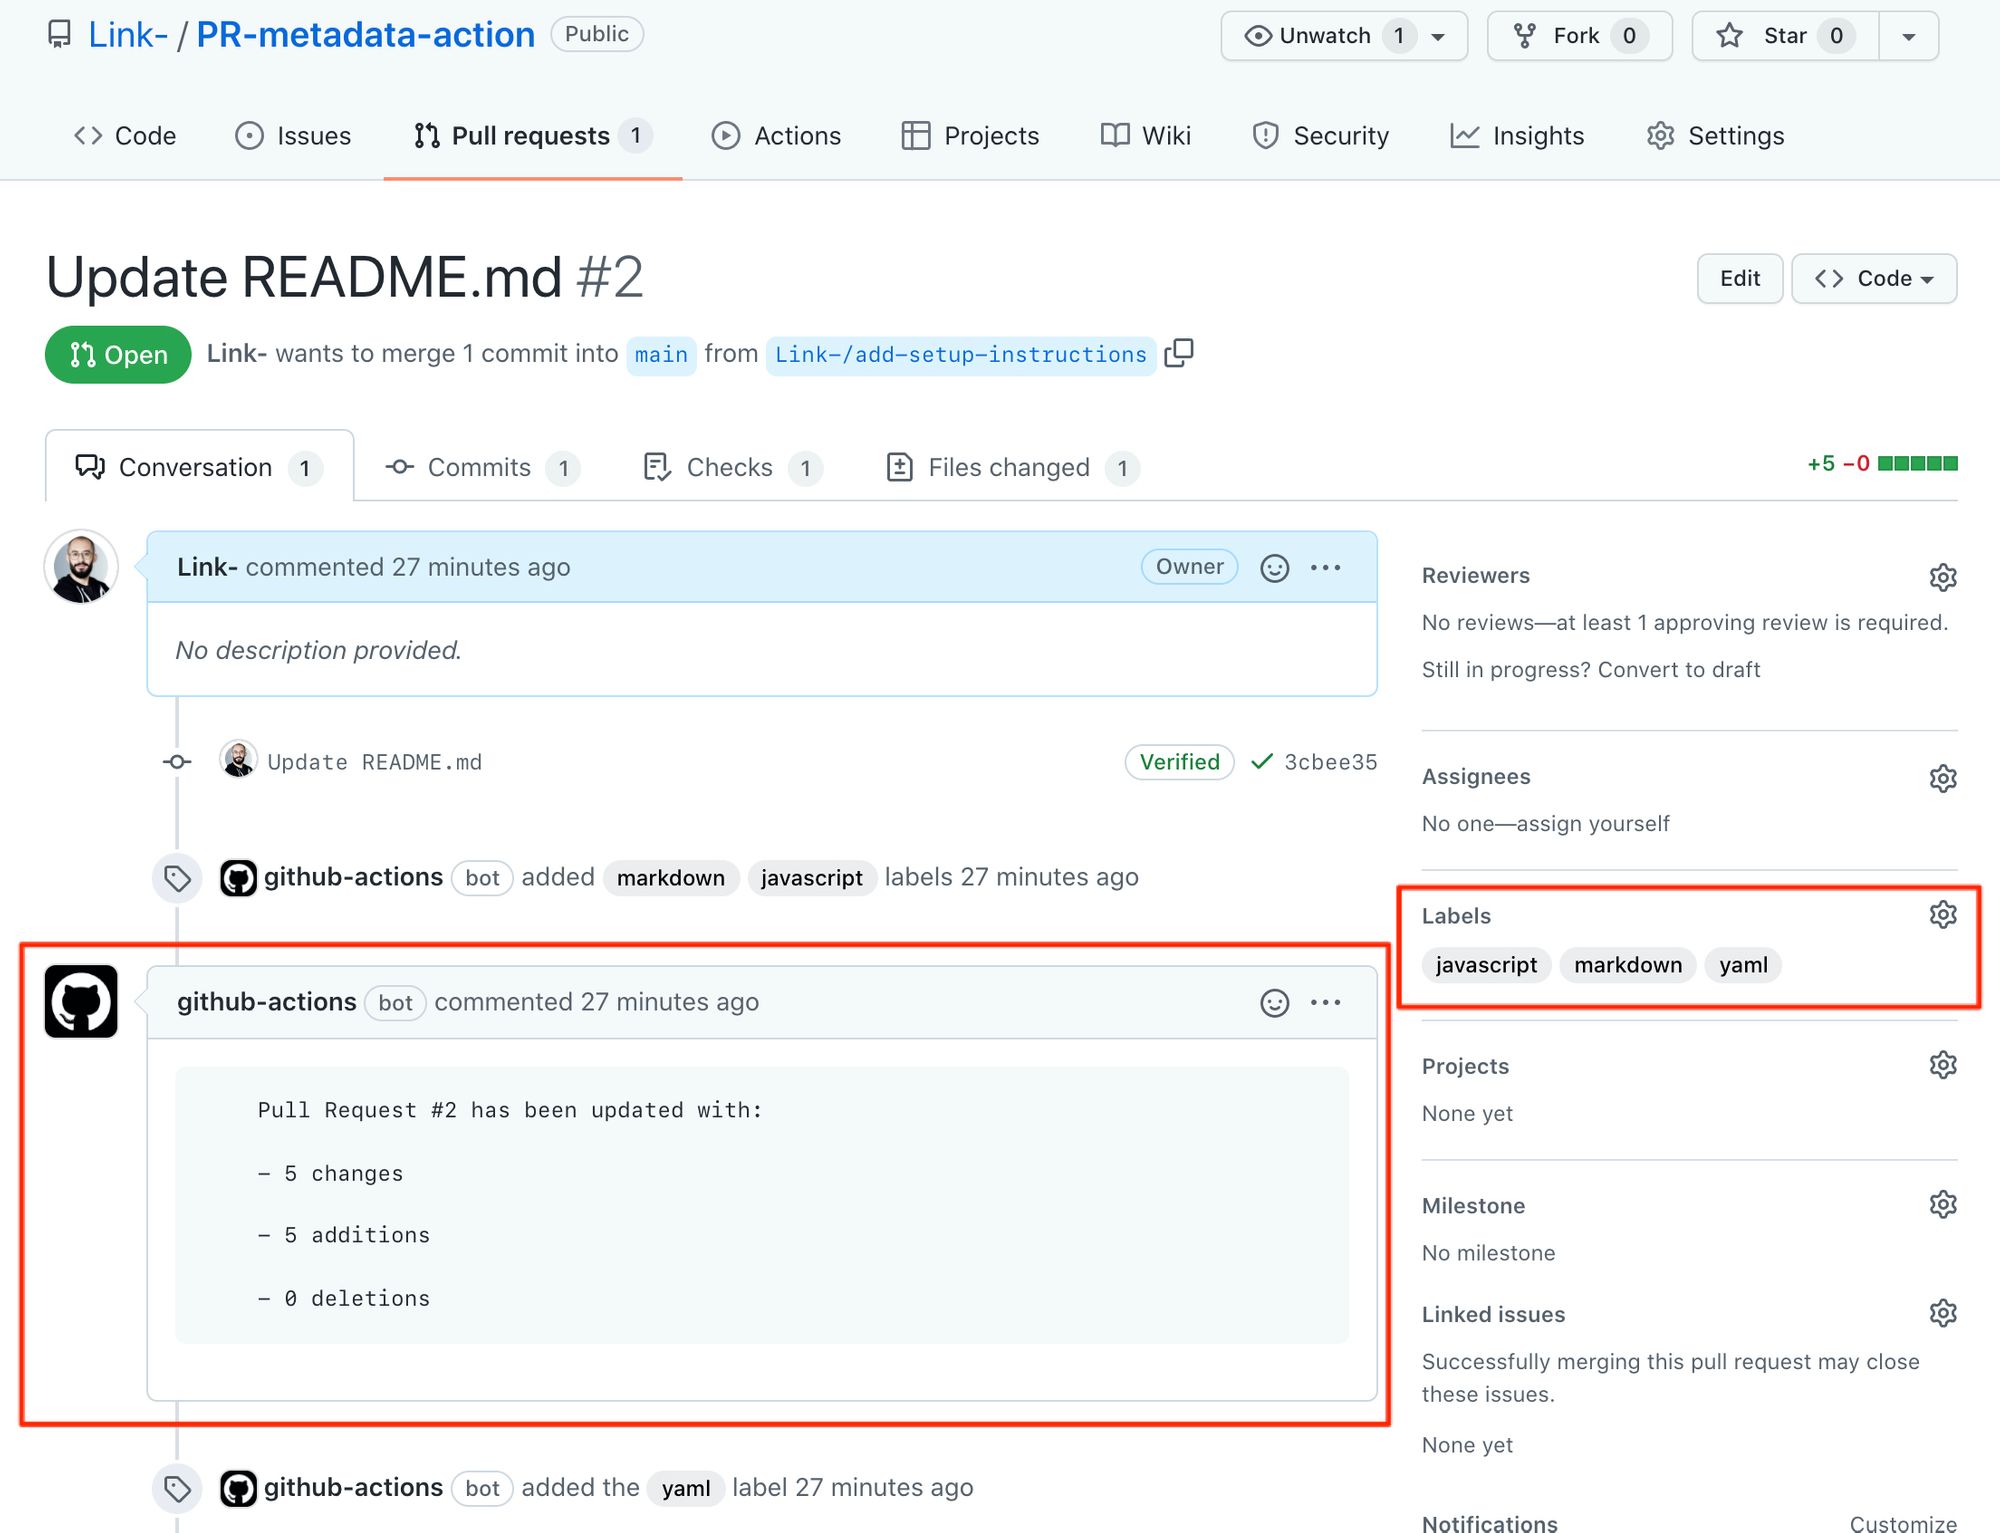
Task: Click the Convert to draft link
Action: point(1678,670)
